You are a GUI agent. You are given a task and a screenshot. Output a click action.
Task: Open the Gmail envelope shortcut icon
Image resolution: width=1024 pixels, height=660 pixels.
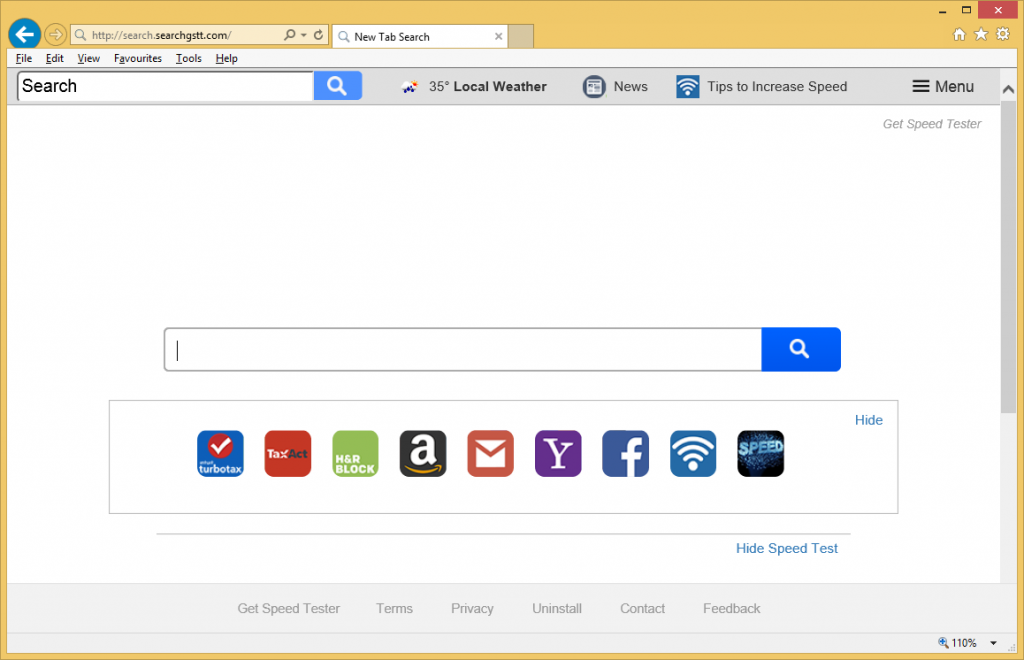pyautogui.click(x=490, y=453)
